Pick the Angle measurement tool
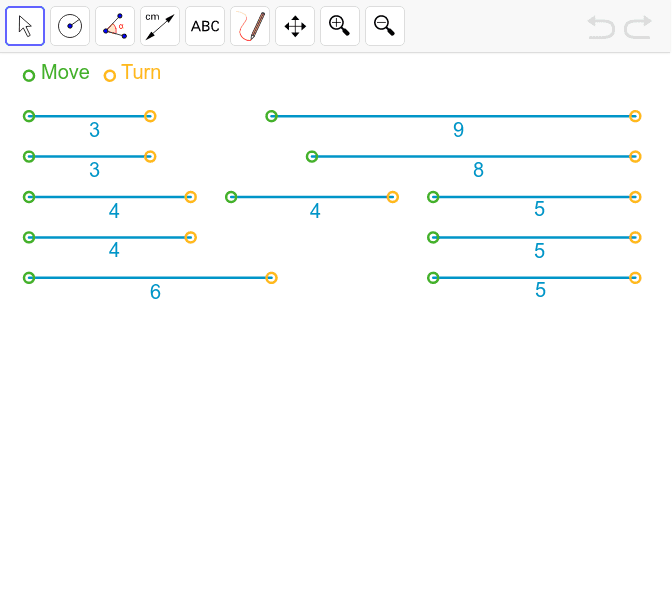 115,26
